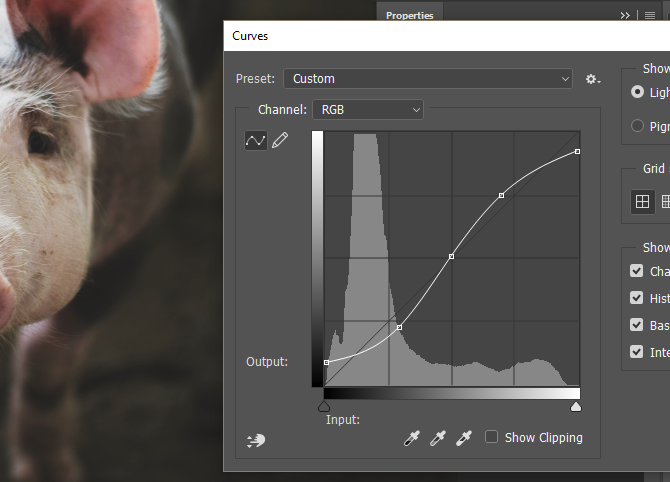The height and width of the screenshot is (482, 670).
Task: Enable the Show Clipping checkbox
Action: click(x=491, y=437)
